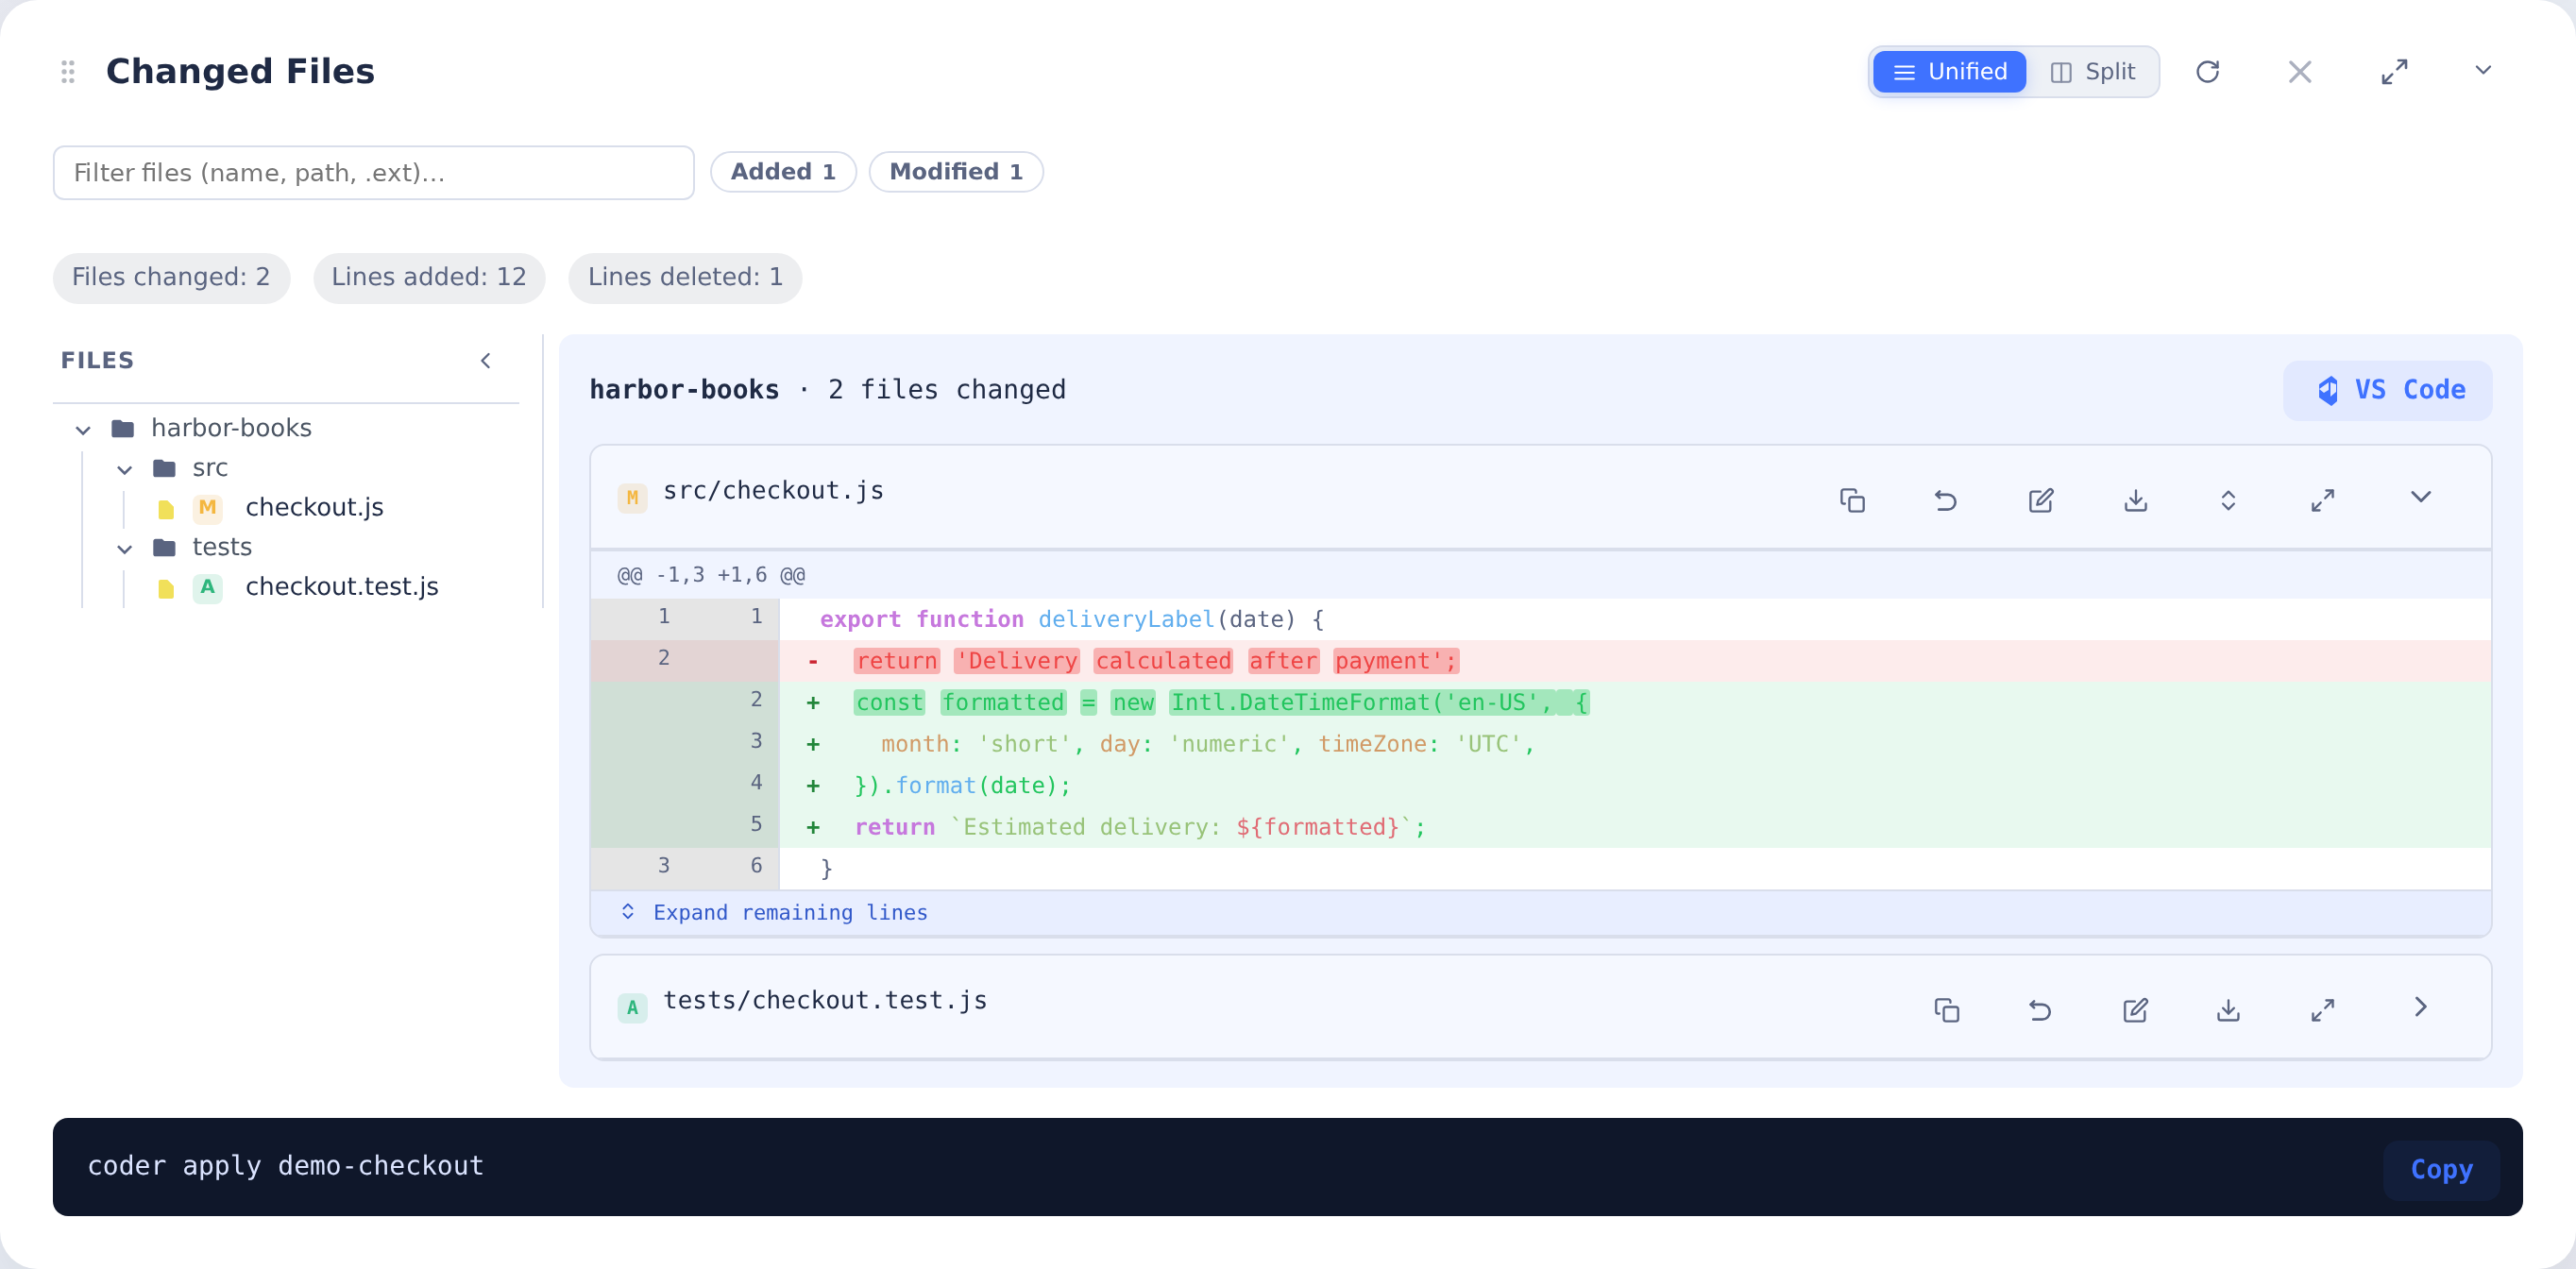Click the tests/checkout.test.js header name
This screenshot has height=1269, width=2576.
tap(825, 1001)
